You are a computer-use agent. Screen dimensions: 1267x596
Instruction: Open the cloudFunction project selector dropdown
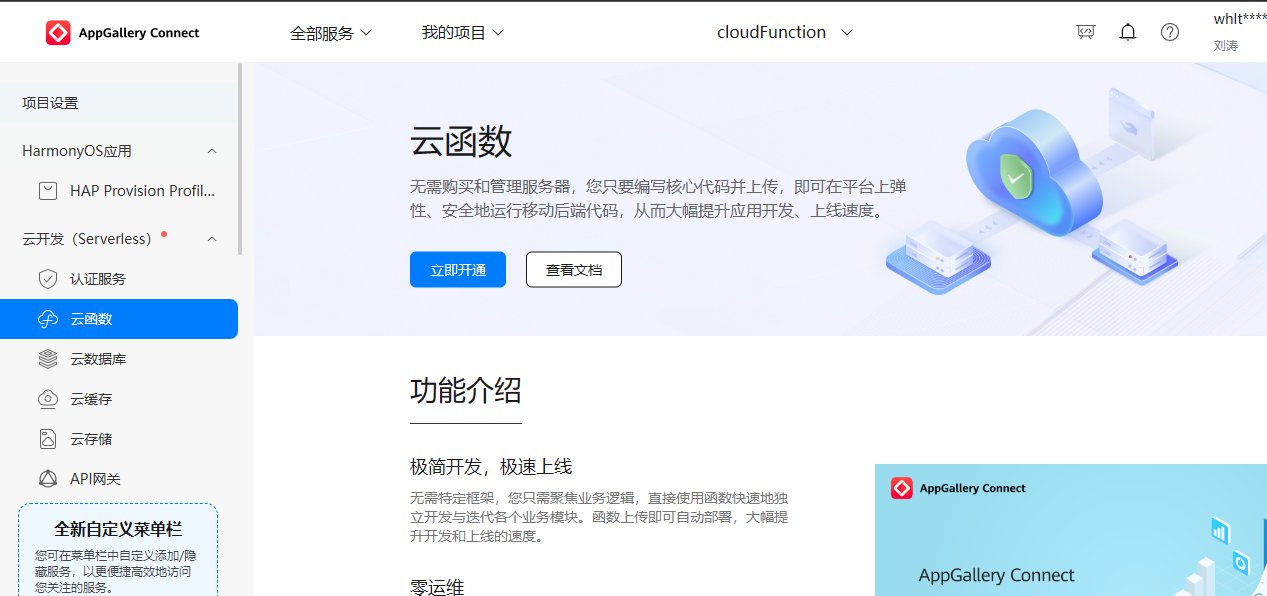tap(785, 32)
